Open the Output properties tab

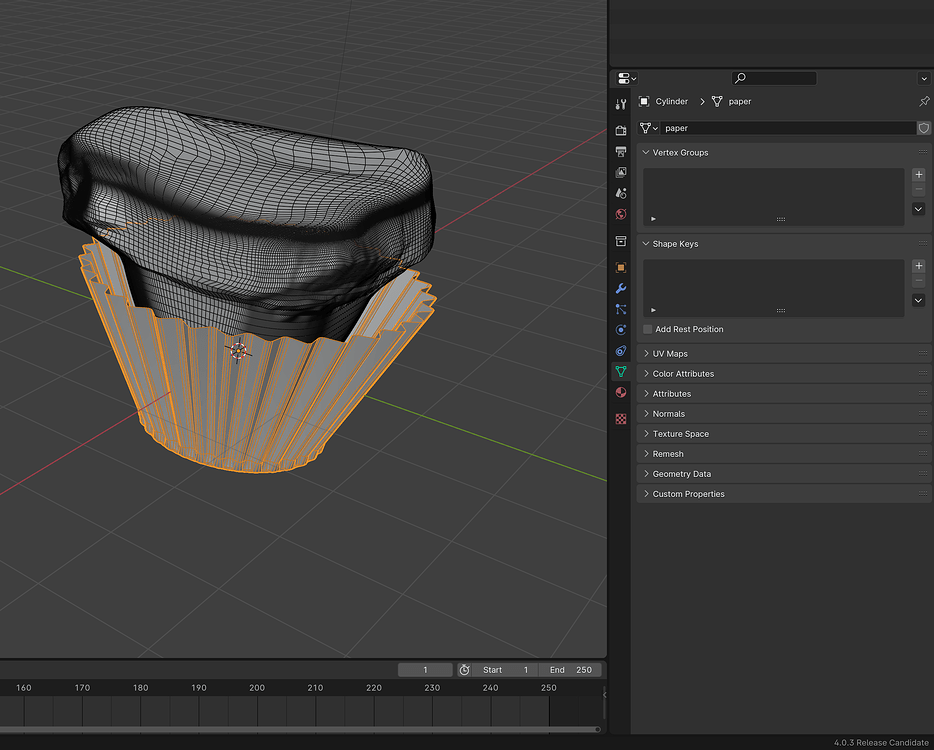(621, 151)
